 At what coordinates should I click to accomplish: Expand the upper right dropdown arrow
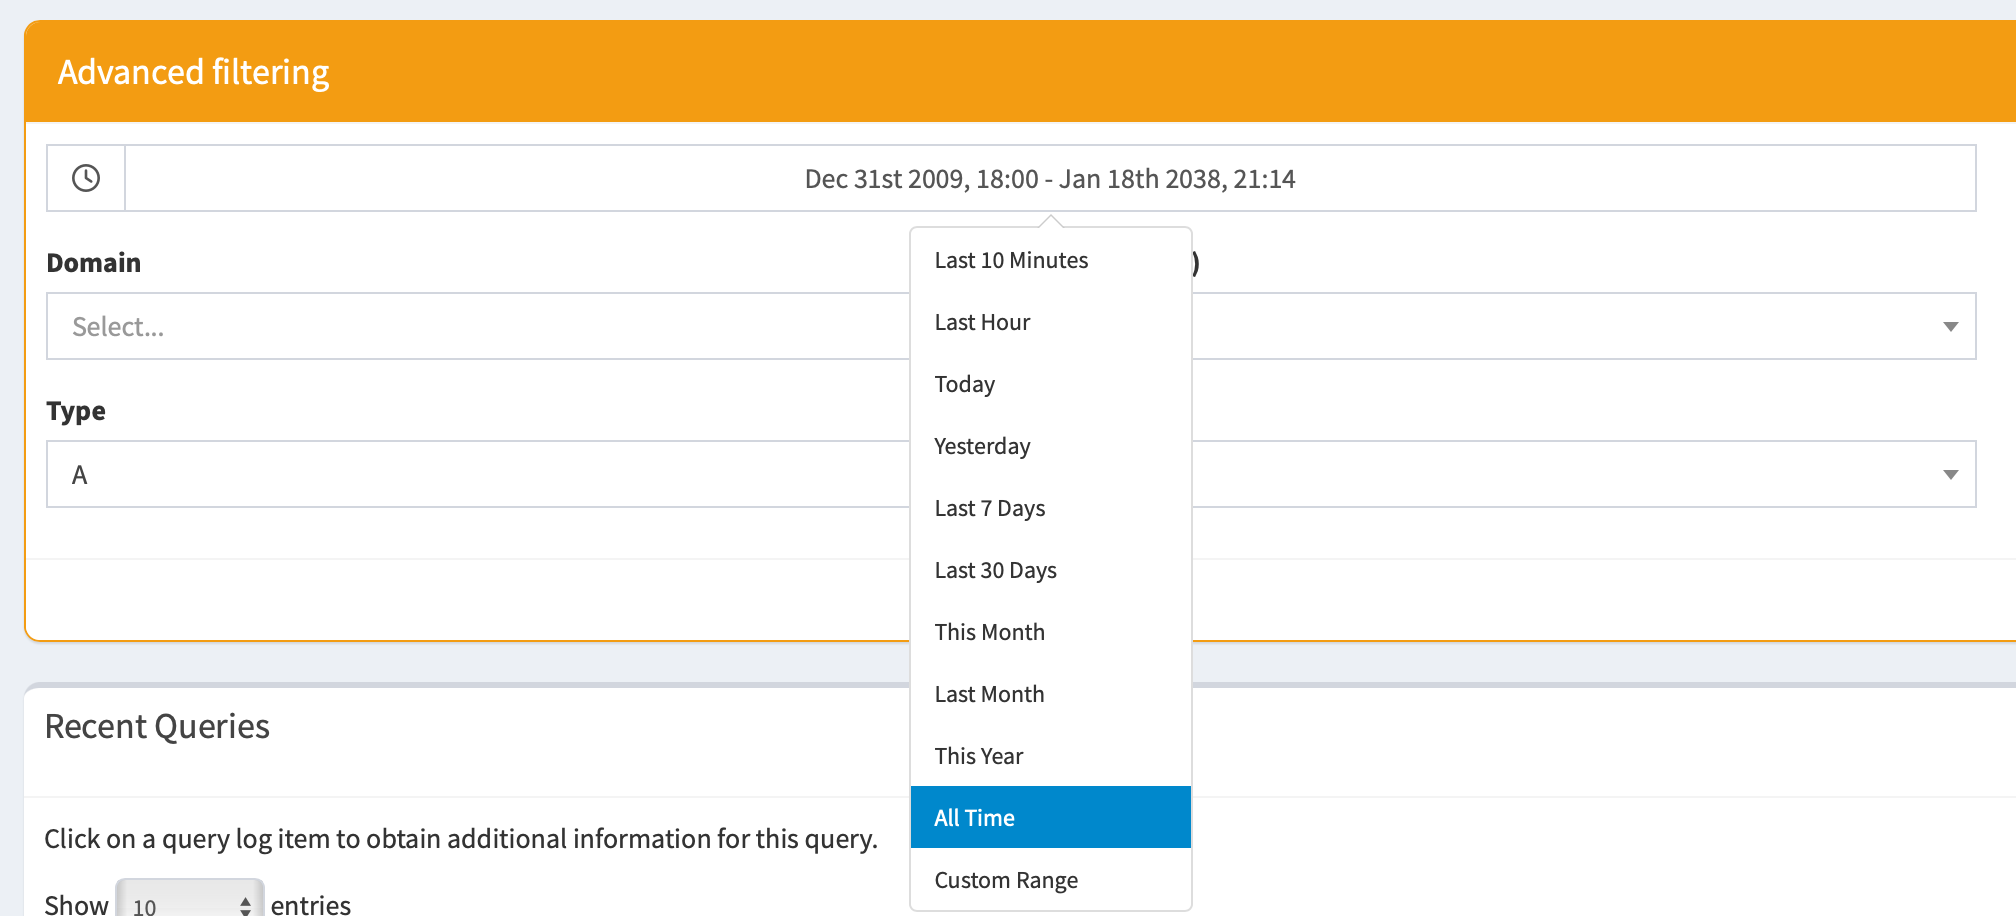pyautogui.click(x=1949, y=326)
